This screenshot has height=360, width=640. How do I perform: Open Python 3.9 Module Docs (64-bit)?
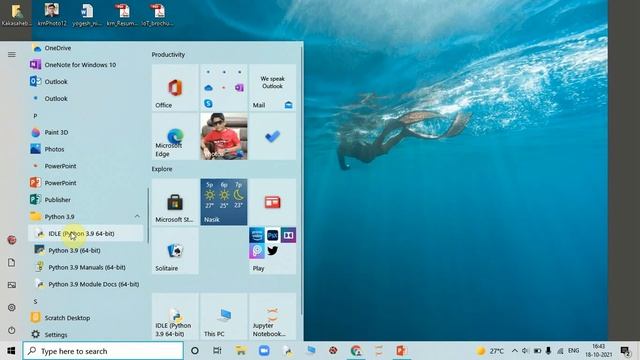tap(86, 284)
